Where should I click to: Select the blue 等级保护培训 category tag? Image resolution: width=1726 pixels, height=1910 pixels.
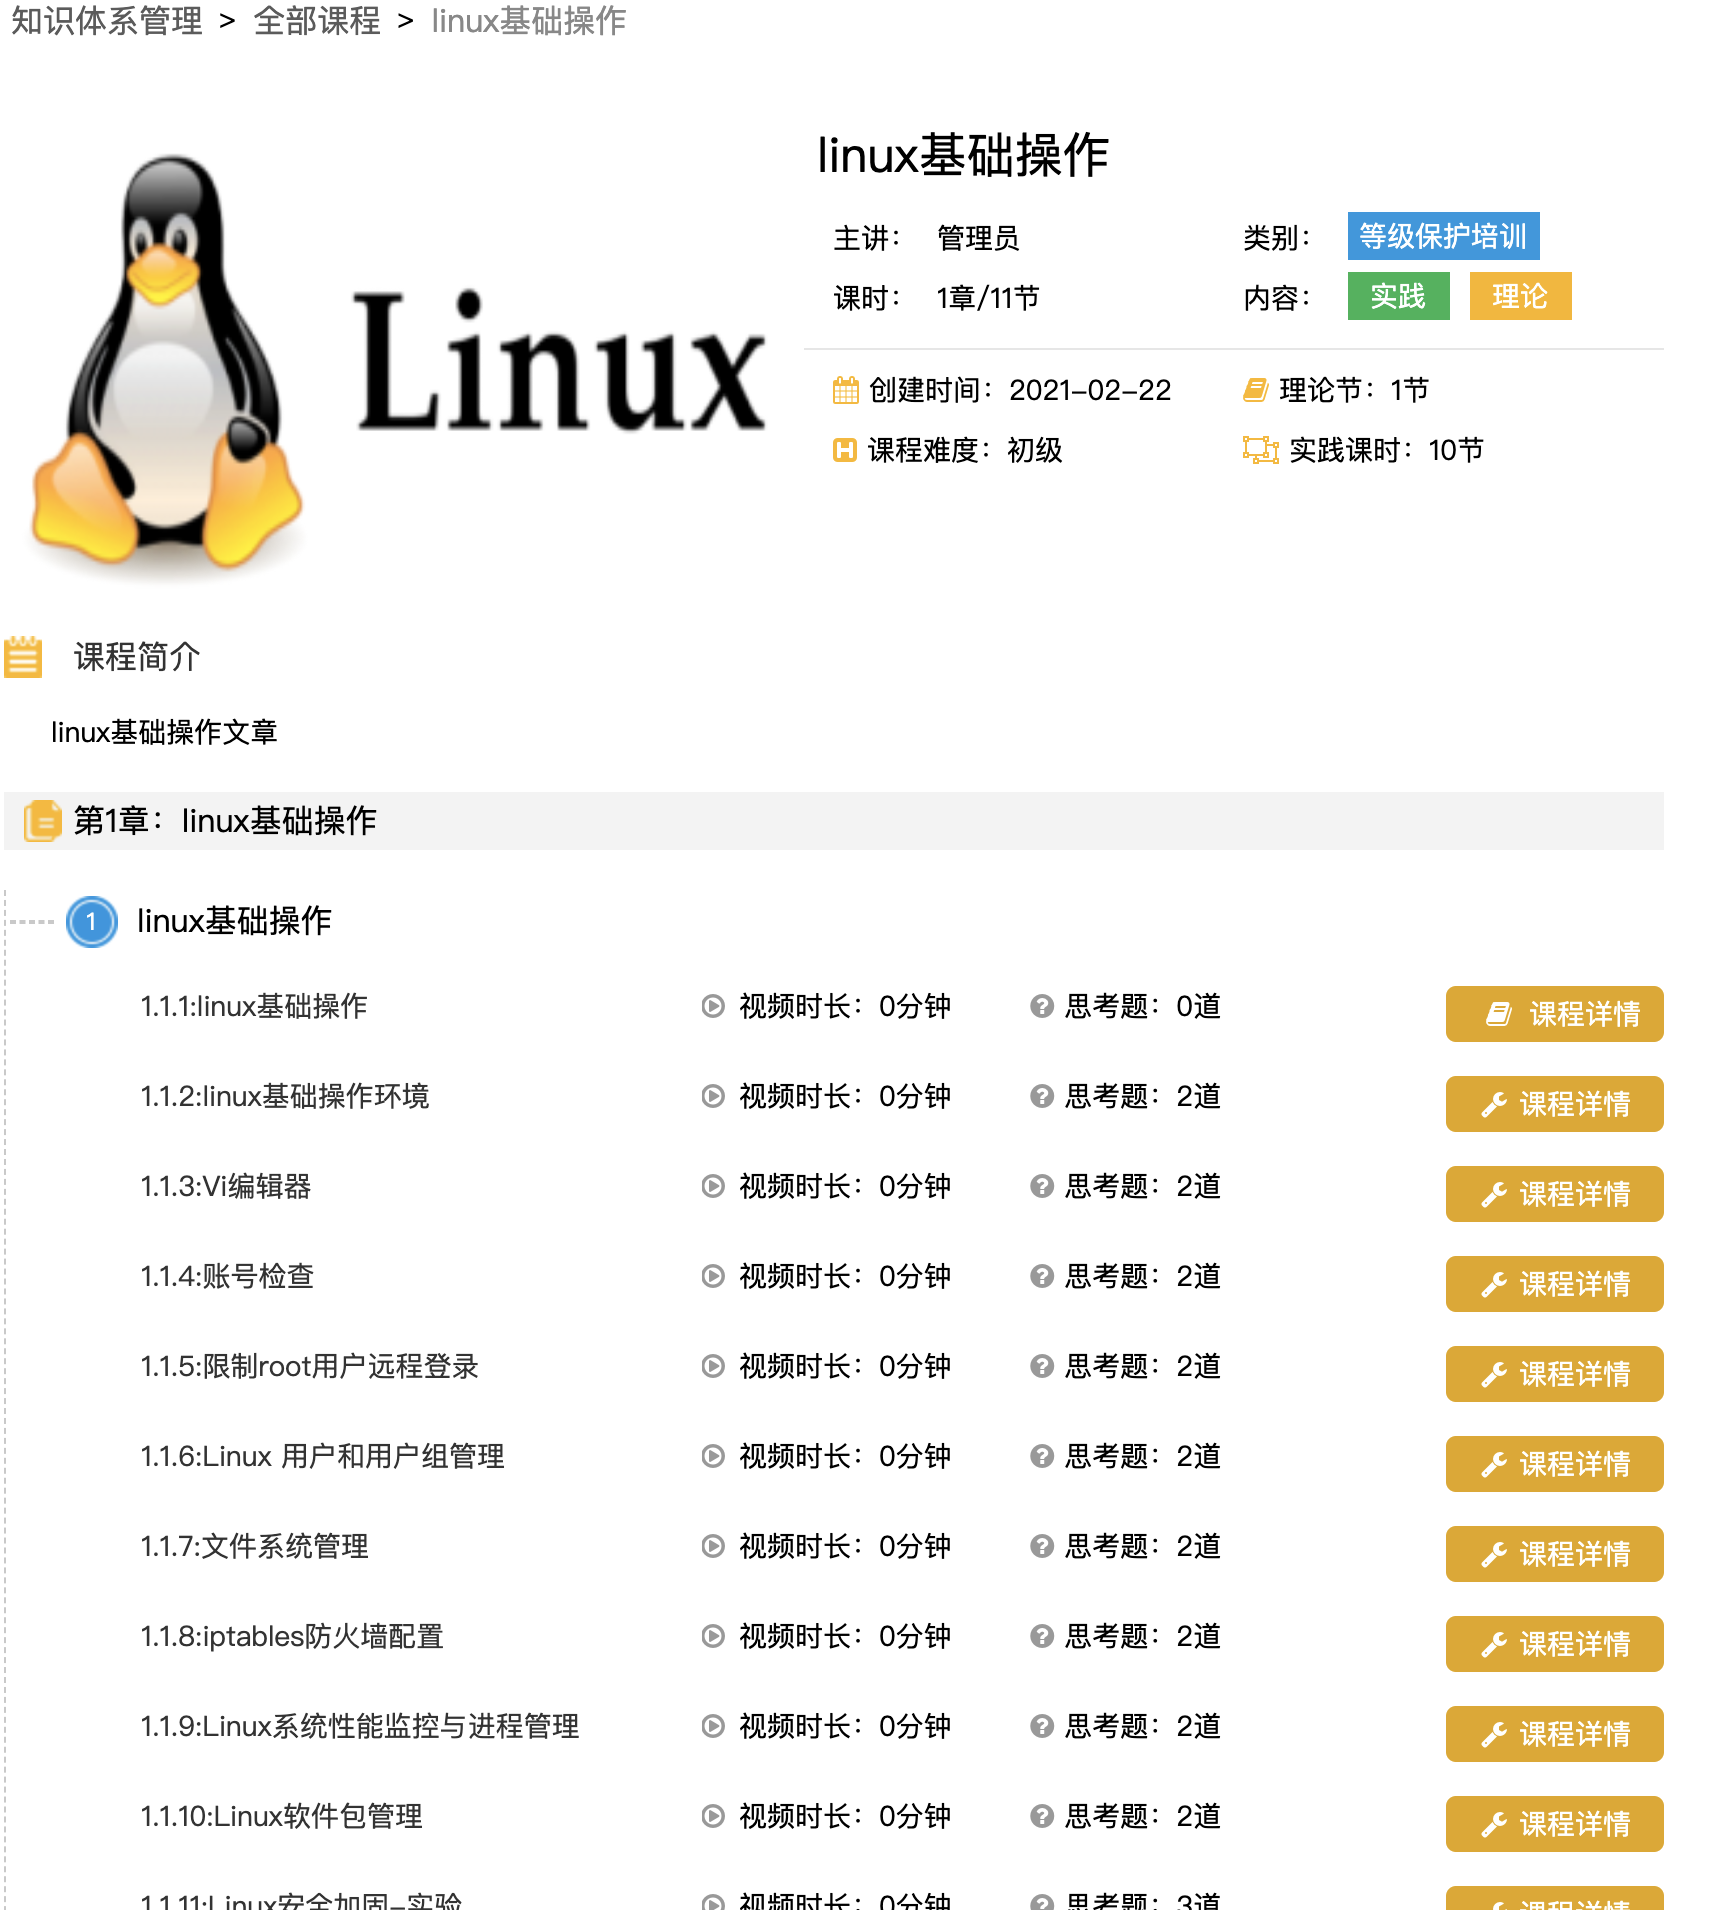pyautogui.click(x=1442, y=236)
